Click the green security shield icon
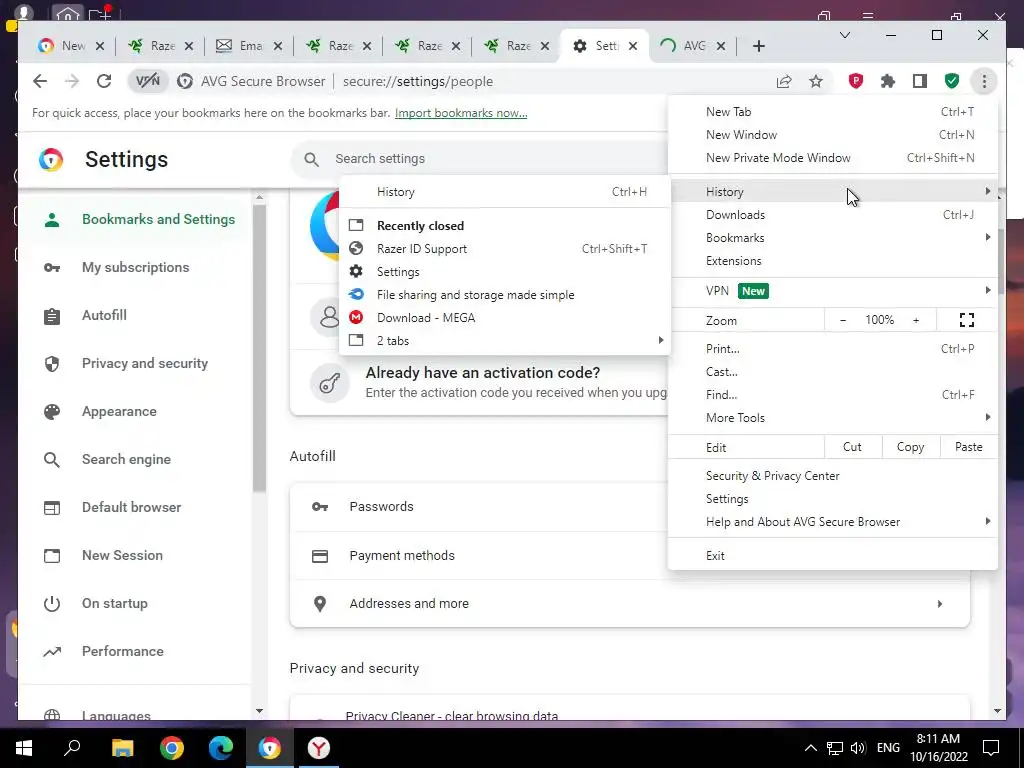The height and width of the screenshot is (768, 1024). click(952, 81)
